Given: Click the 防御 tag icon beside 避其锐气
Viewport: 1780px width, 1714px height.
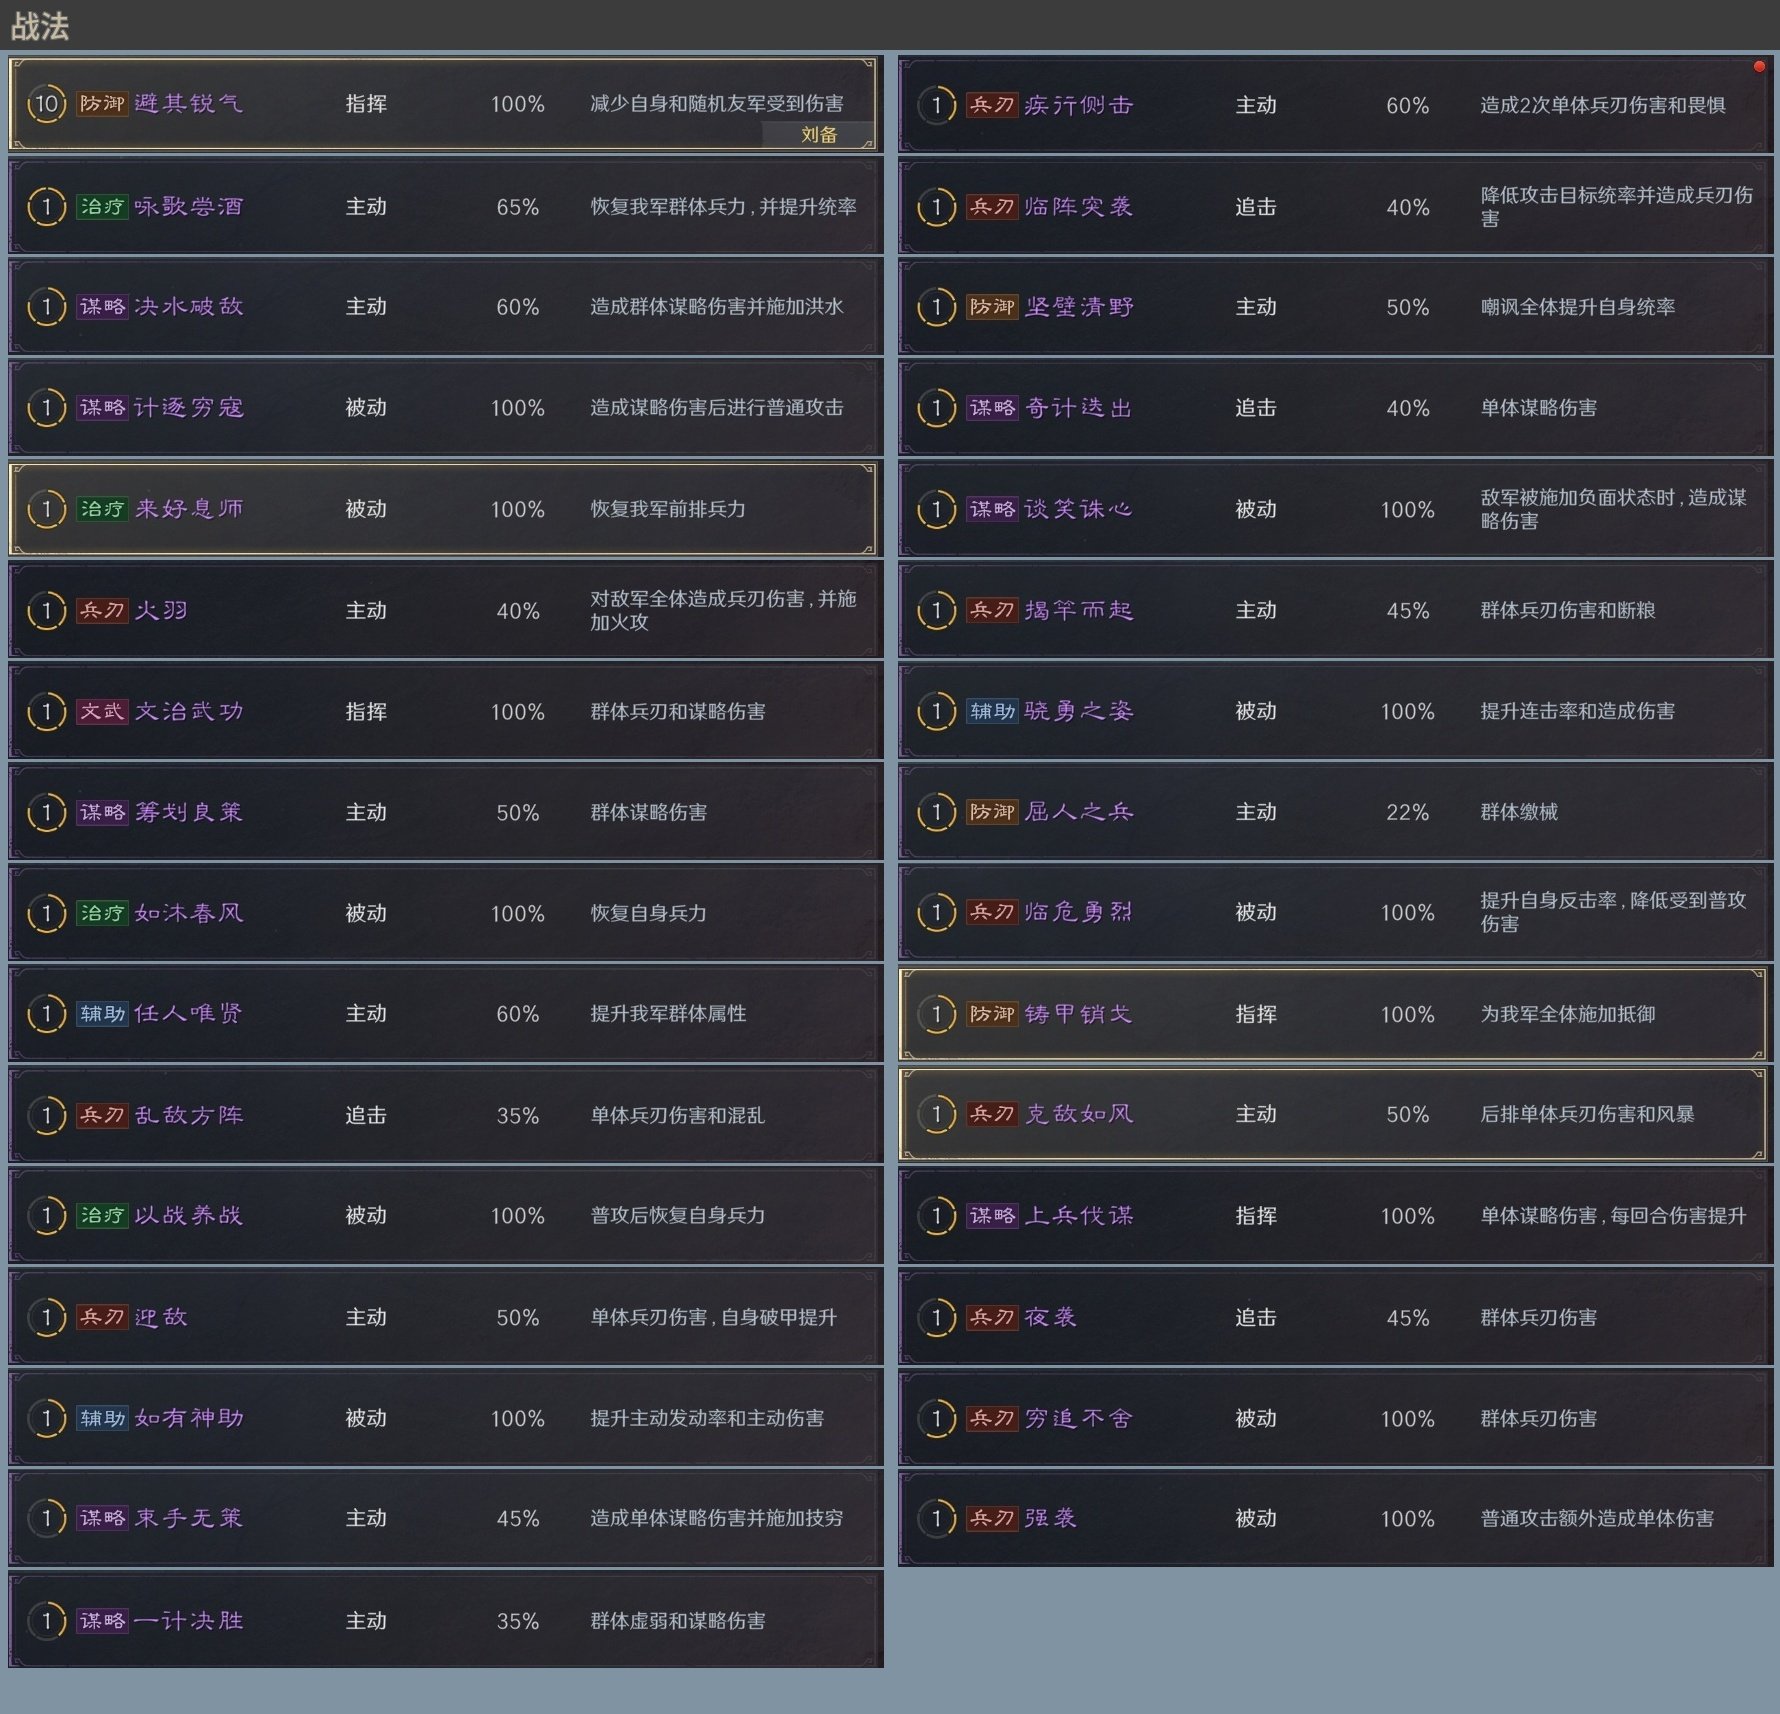Looking at the screenshot, I should 103,104.
